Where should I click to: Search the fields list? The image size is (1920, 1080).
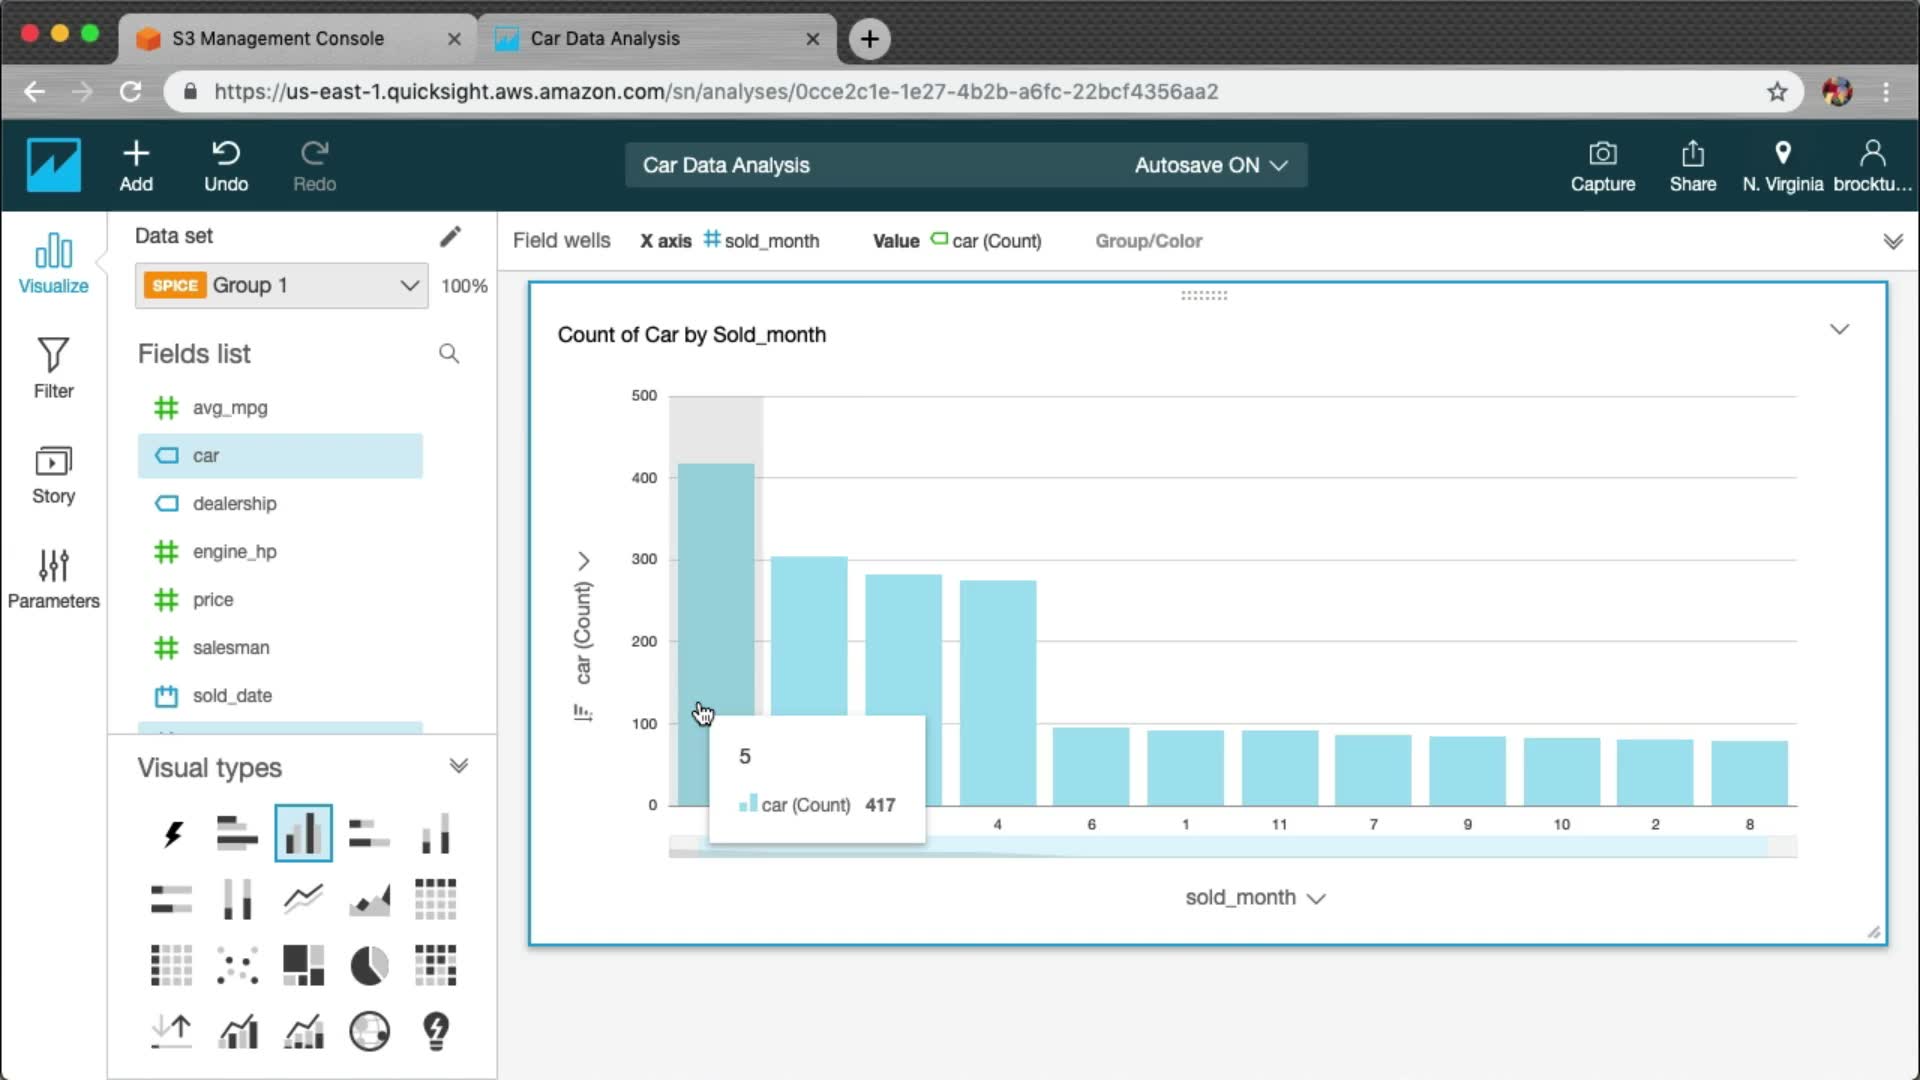point(449,353)
